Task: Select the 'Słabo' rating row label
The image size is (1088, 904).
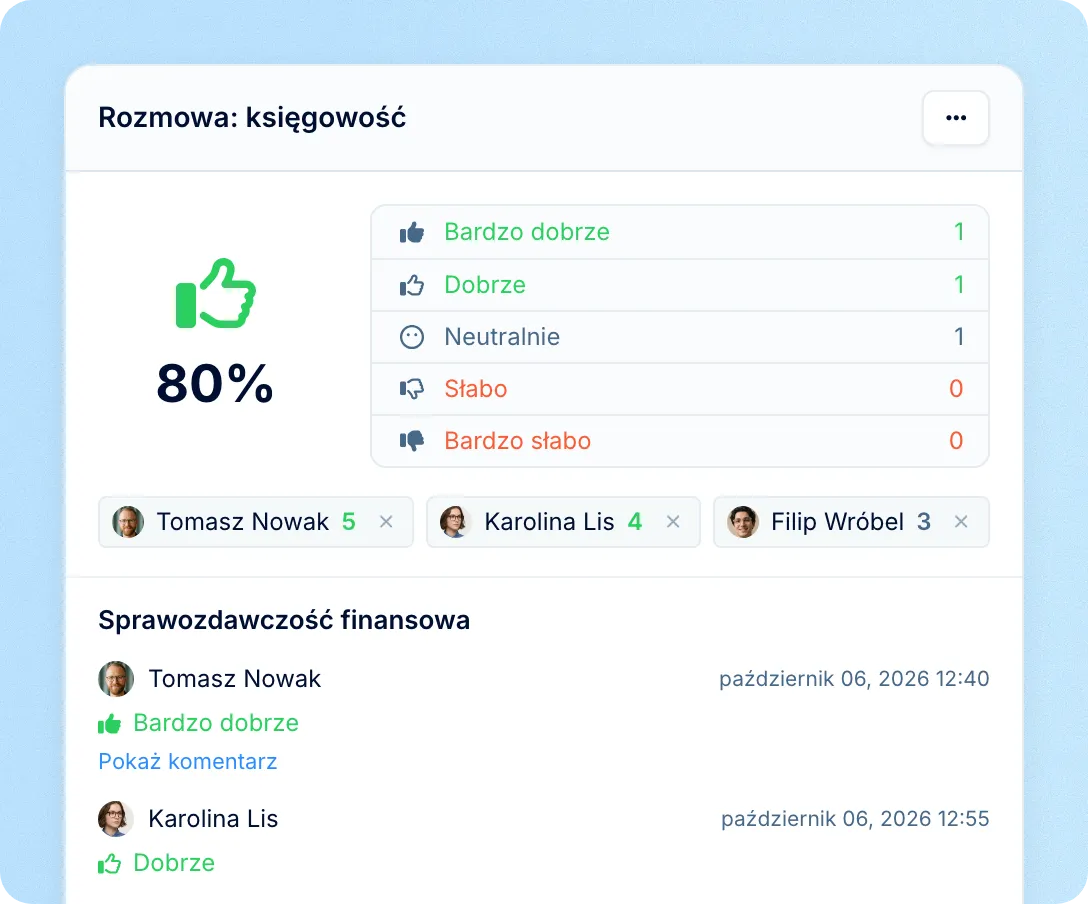Action: coord(475,389)
